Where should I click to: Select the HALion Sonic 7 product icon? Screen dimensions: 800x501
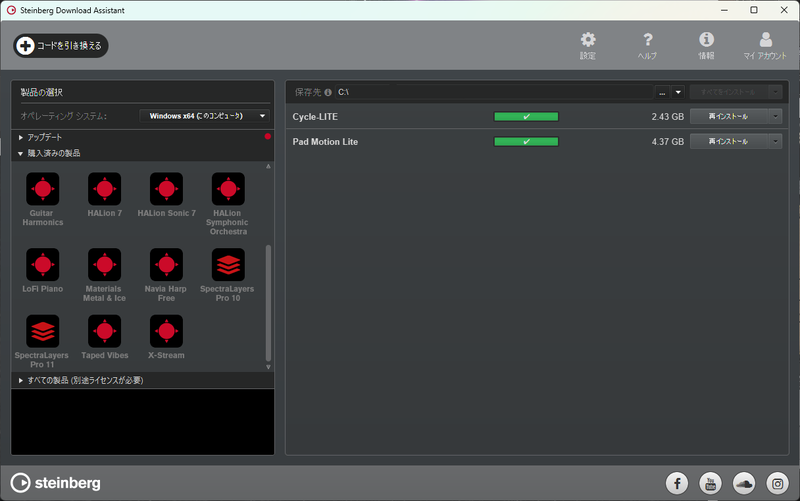(166, 189)
